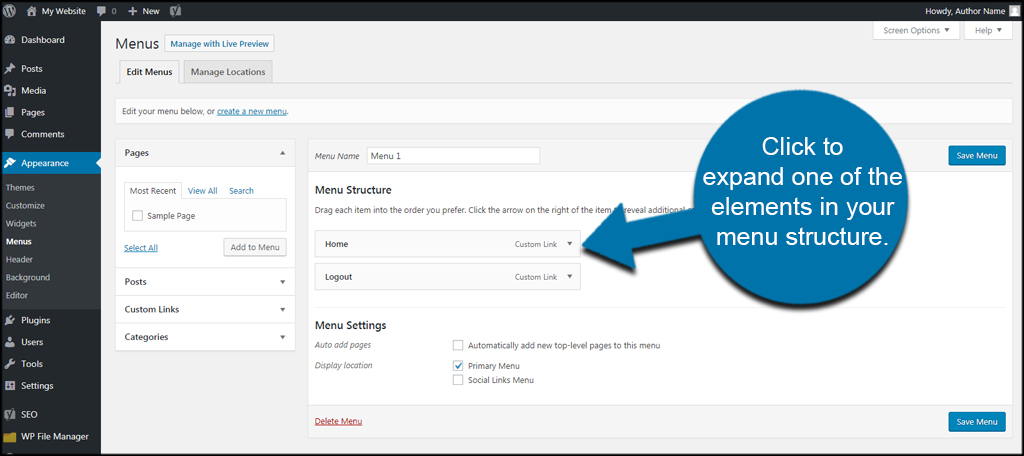Viewport: 1024px width, 456px height.
Task: Open Customize in Appearance submenu
Action: click(25, 205)
